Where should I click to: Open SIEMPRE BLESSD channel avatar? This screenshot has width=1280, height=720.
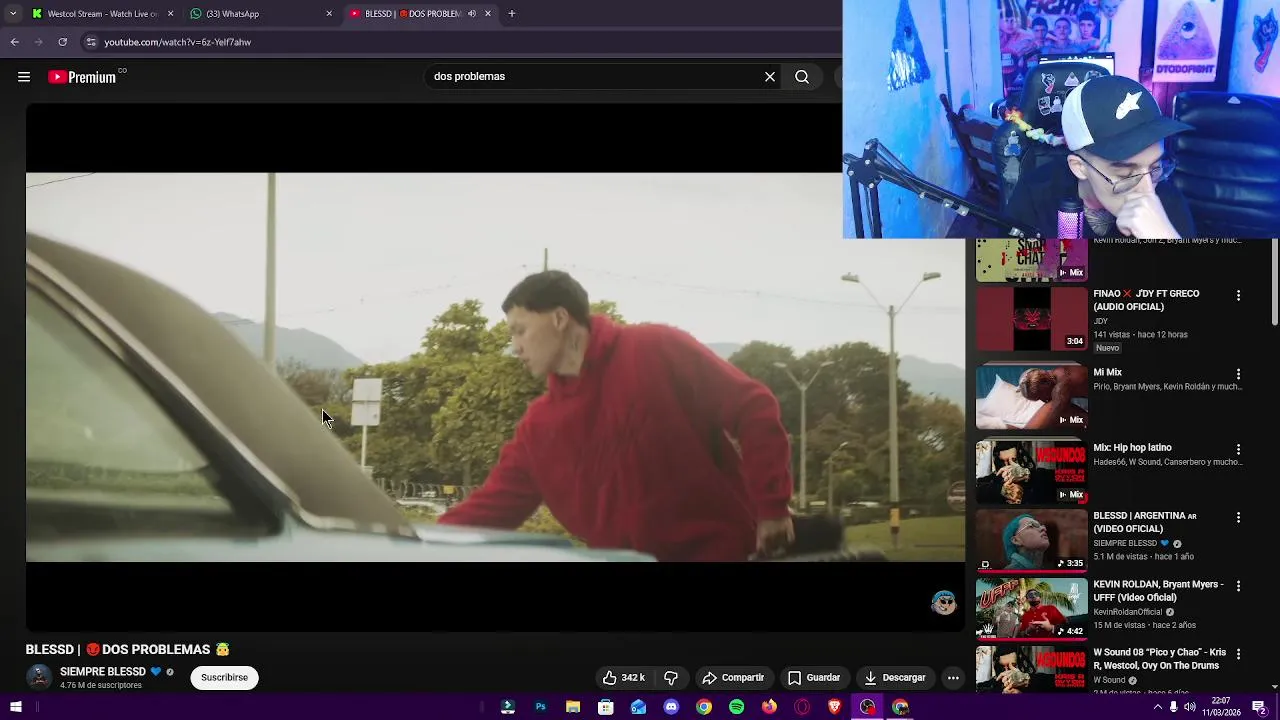[x=39, y=677]
